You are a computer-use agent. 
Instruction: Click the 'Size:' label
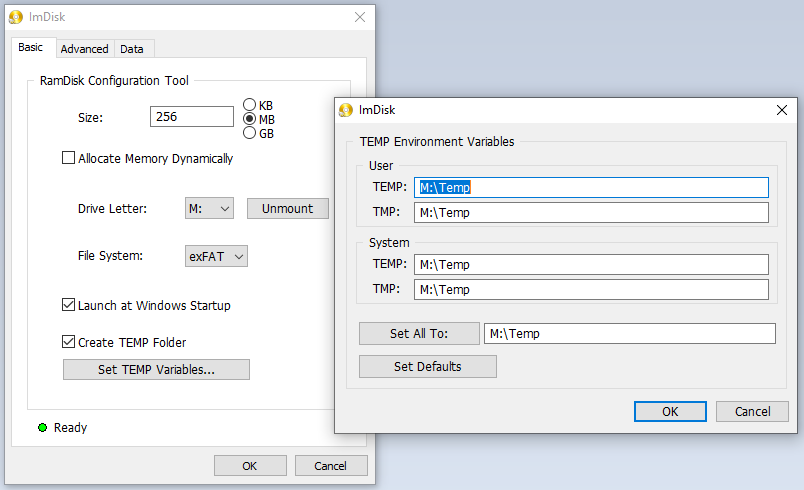pos(90,117)
